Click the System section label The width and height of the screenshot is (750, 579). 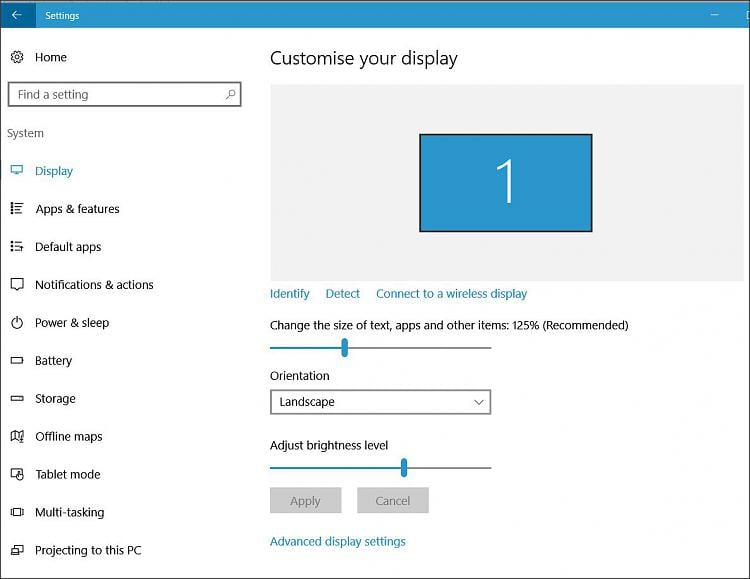[x=25, y=133]
